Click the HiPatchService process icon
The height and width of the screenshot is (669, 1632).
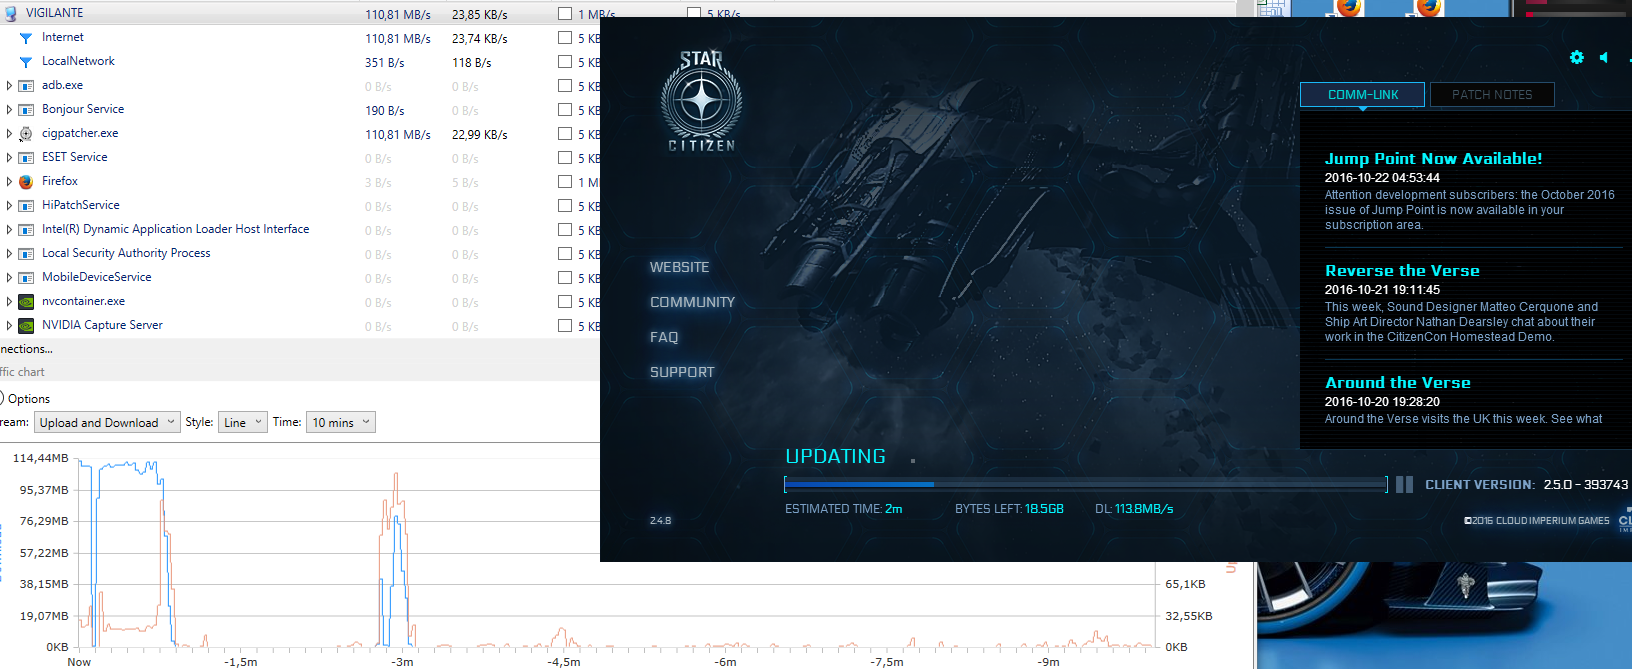26,206
